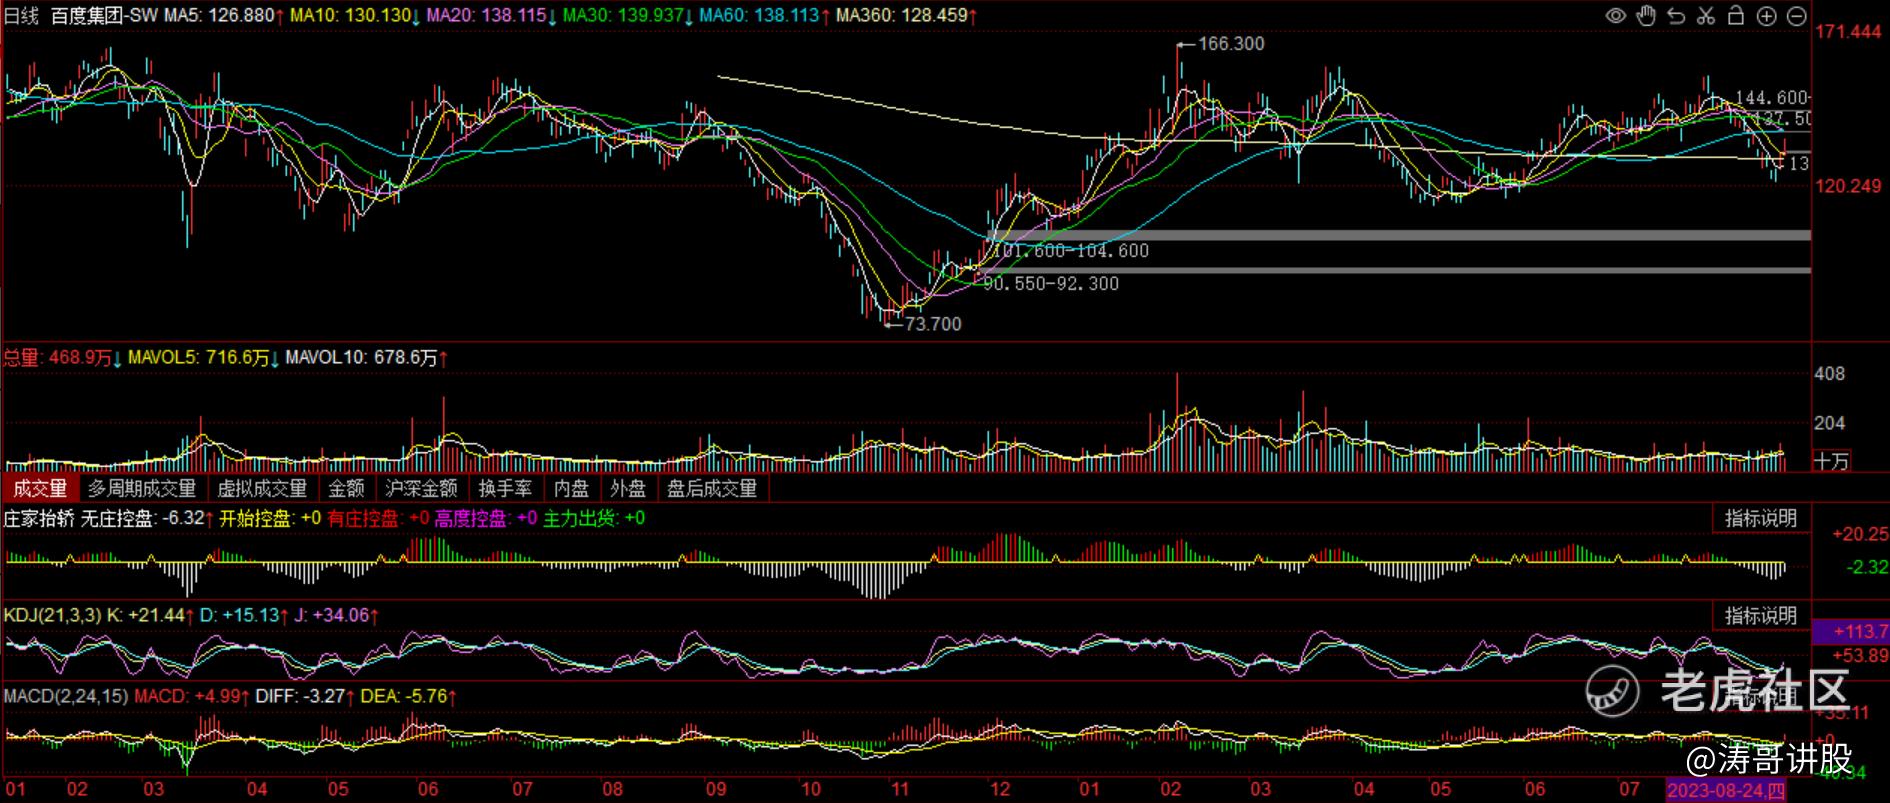This screenshot has width=1890, height=803.
Task: Switch to the 成交量 tab
Action: point(40,488)
